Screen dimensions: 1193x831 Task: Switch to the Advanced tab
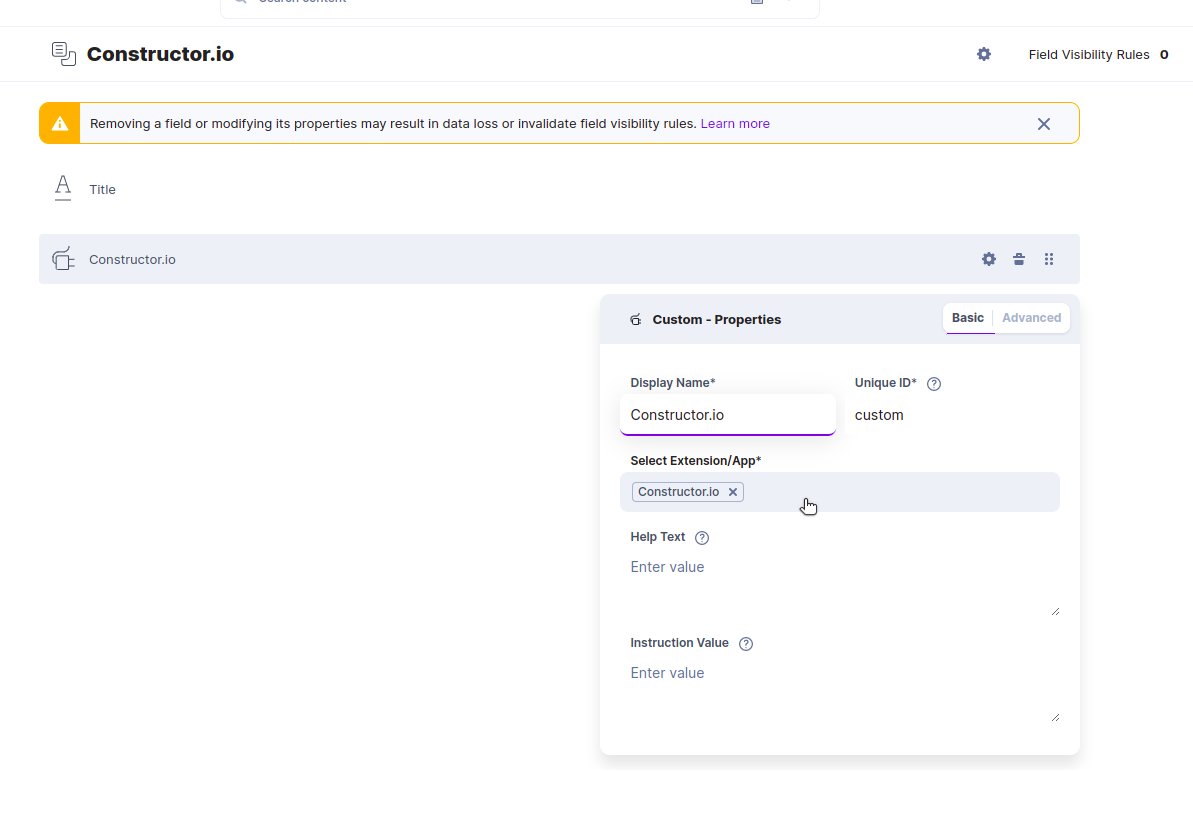1031,318
